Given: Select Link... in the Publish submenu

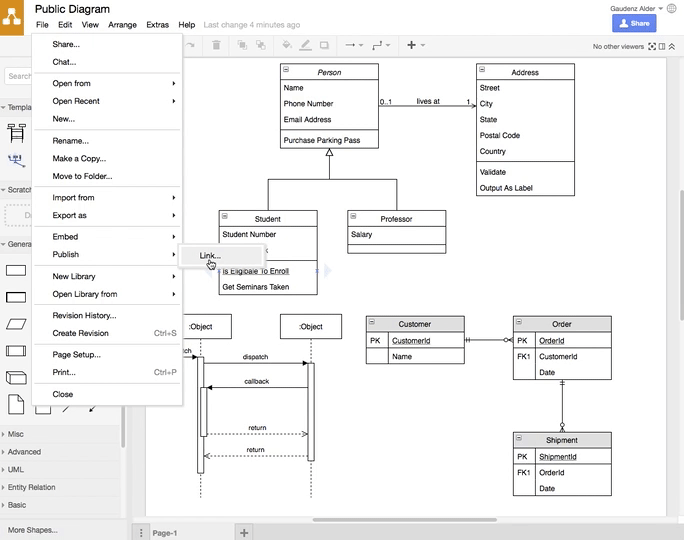Looking at the screenshot, I should coord(209,256).
